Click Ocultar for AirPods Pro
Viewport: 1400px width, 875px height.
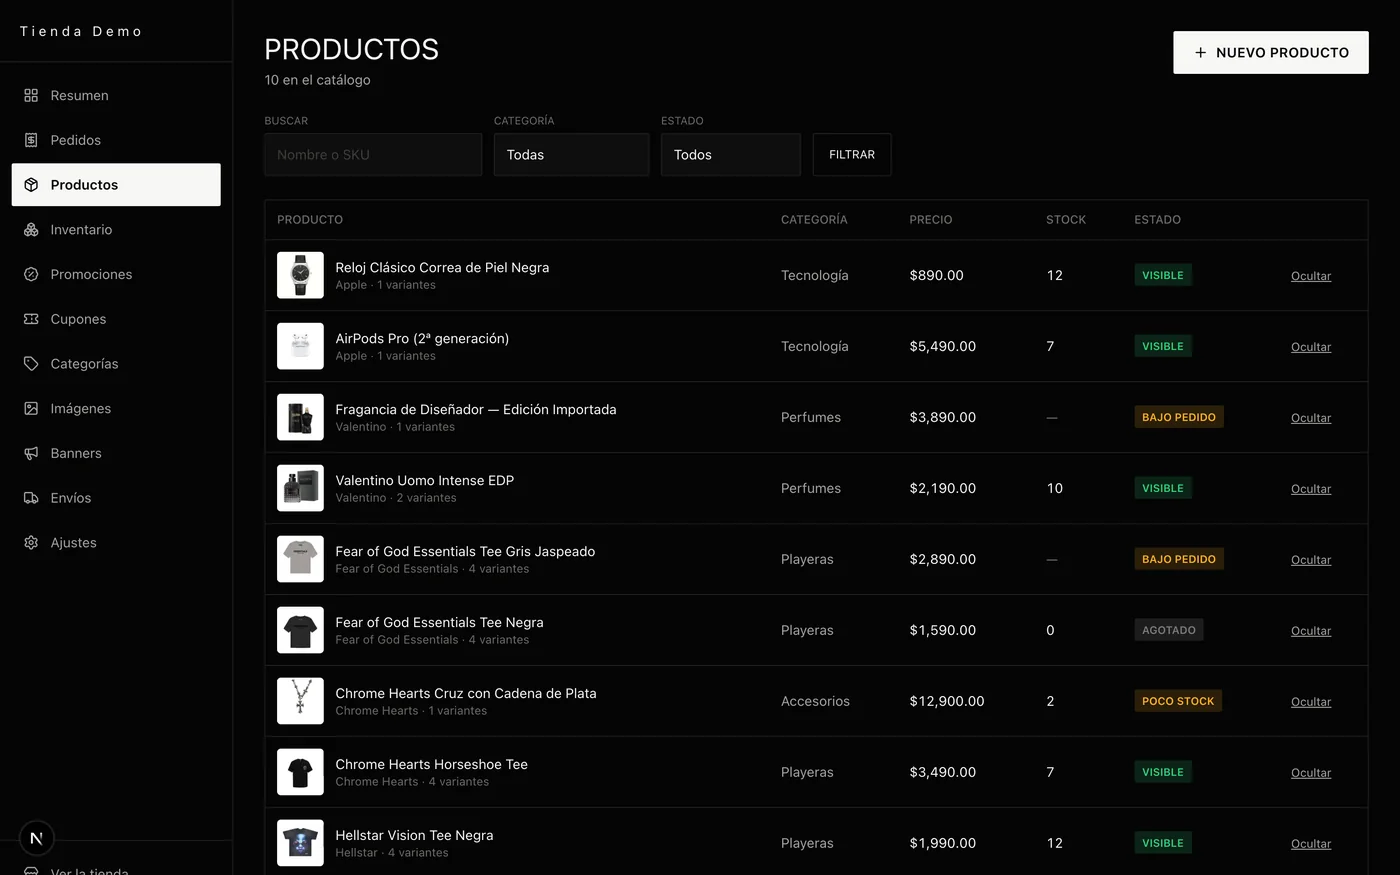(1311, 347)
